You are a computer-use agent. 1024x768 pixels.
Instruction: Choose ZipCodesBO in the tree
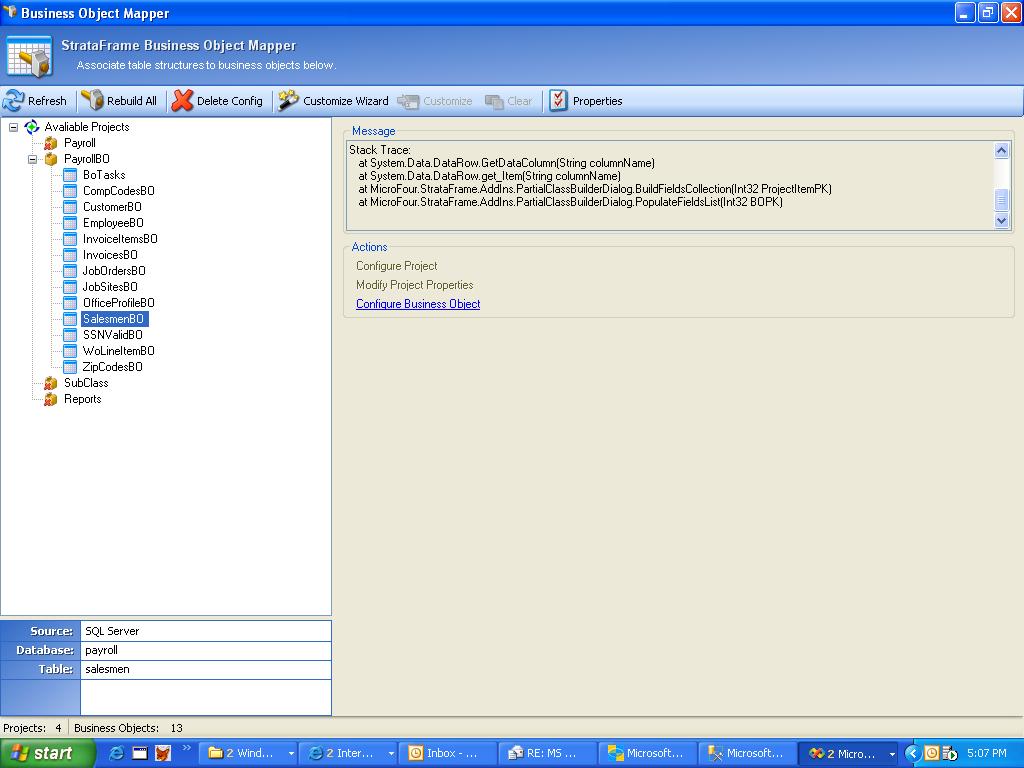112,367
